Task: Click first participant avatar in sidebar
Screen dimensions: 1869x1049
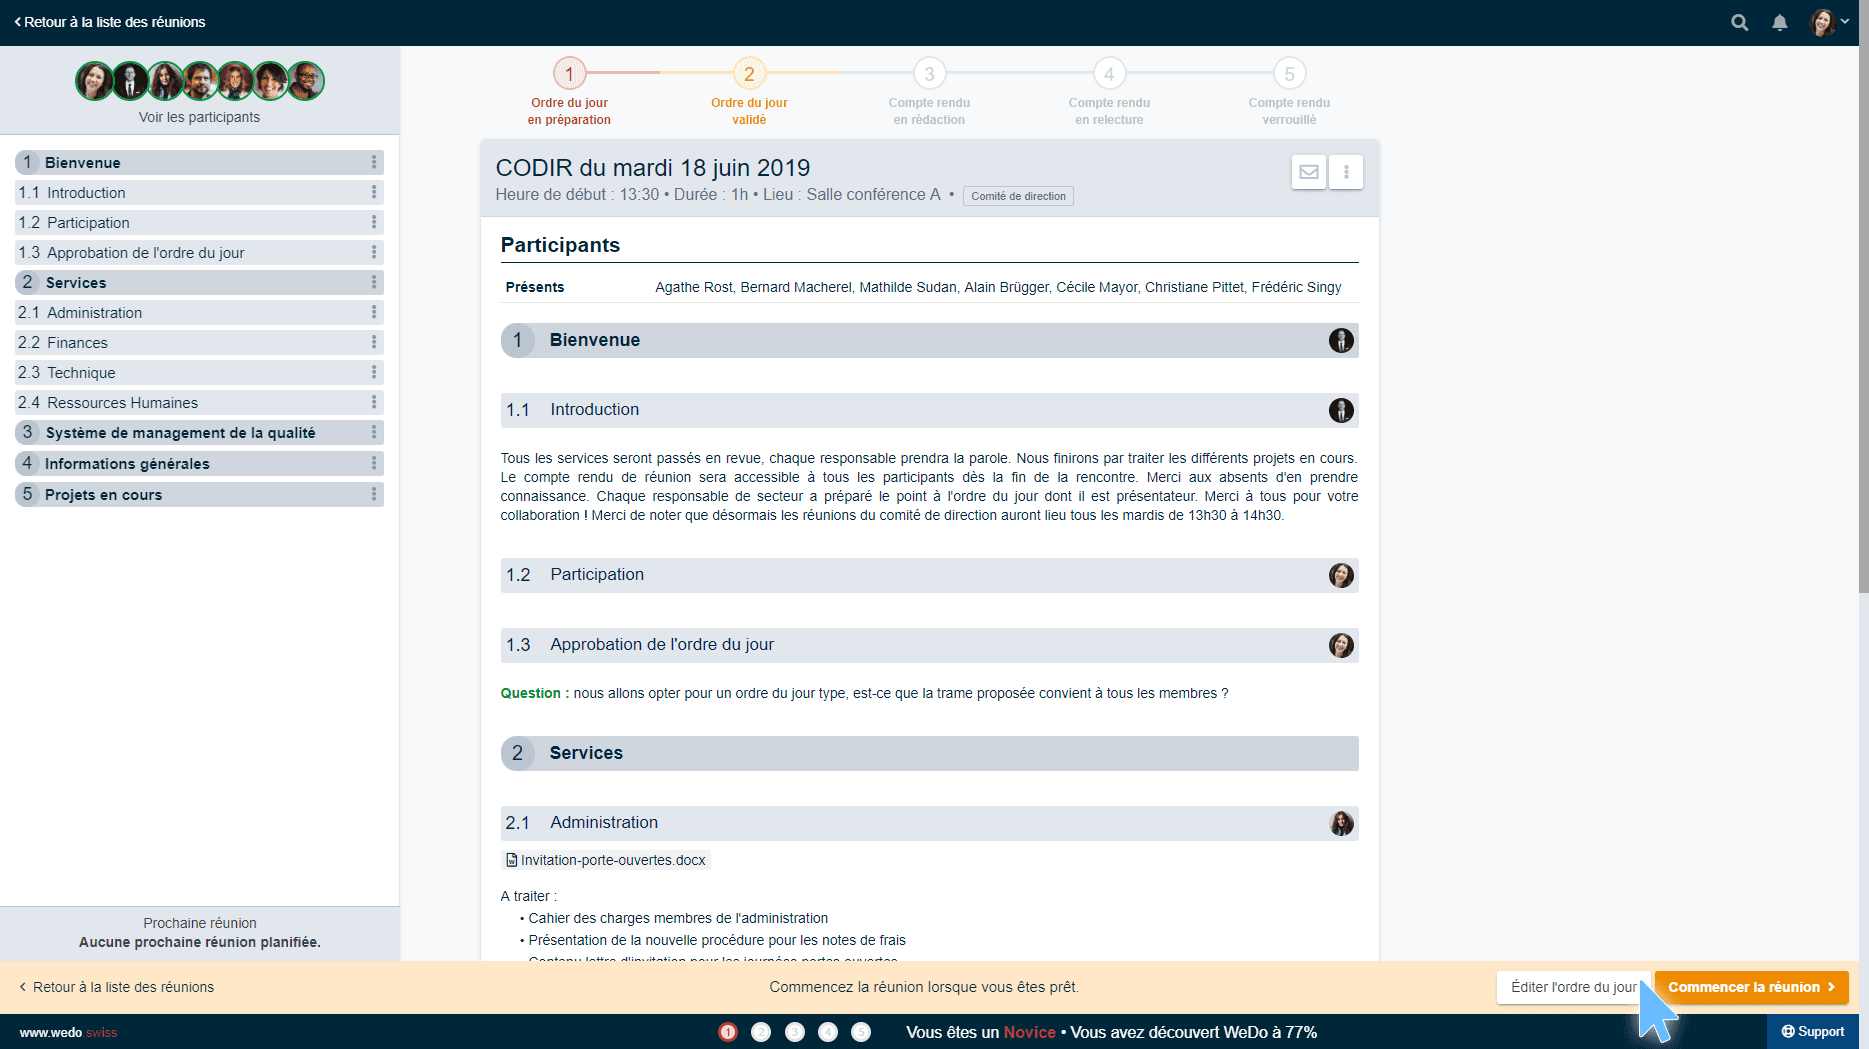Action: (x=94, y=81)
